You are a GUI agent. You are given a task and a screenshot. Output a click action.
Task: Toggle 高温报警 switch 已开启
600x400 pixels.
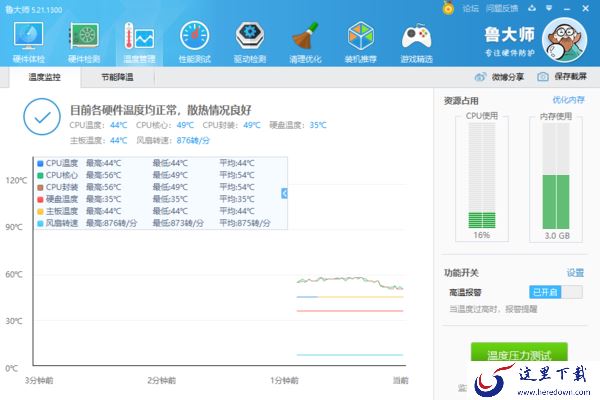click(x=556, y=292)
